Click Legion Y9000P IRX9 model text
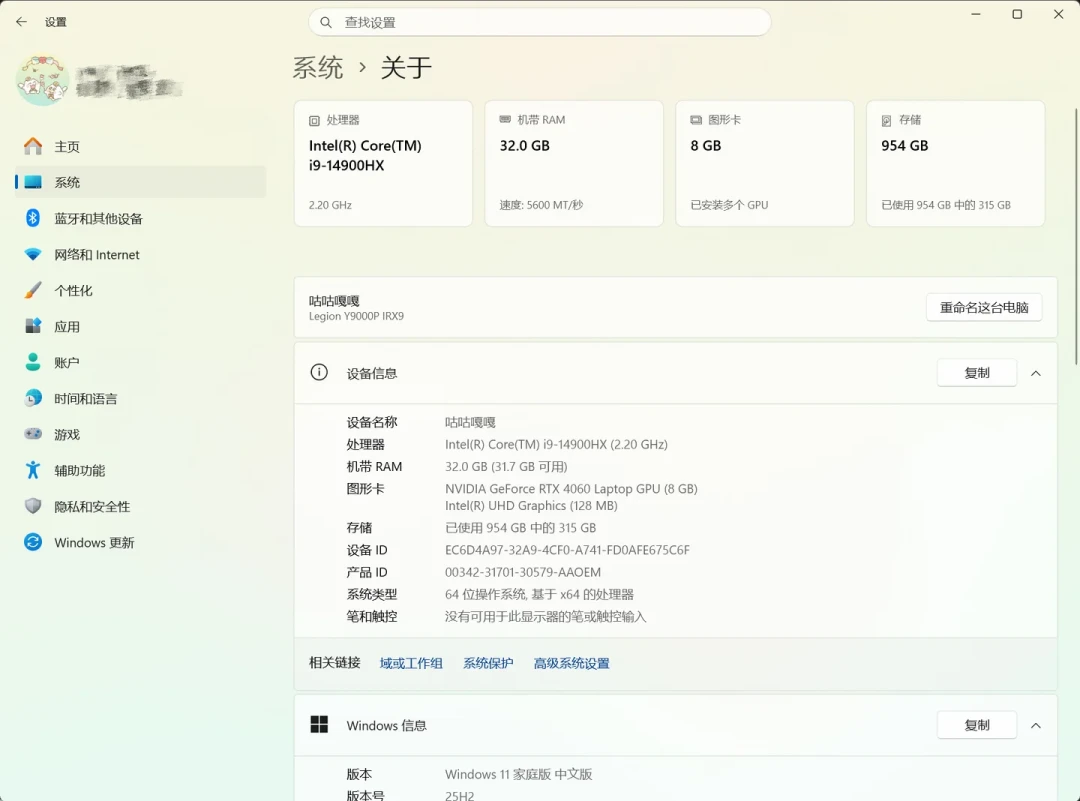The image size is (1080, 801). [x=356, y=316]
